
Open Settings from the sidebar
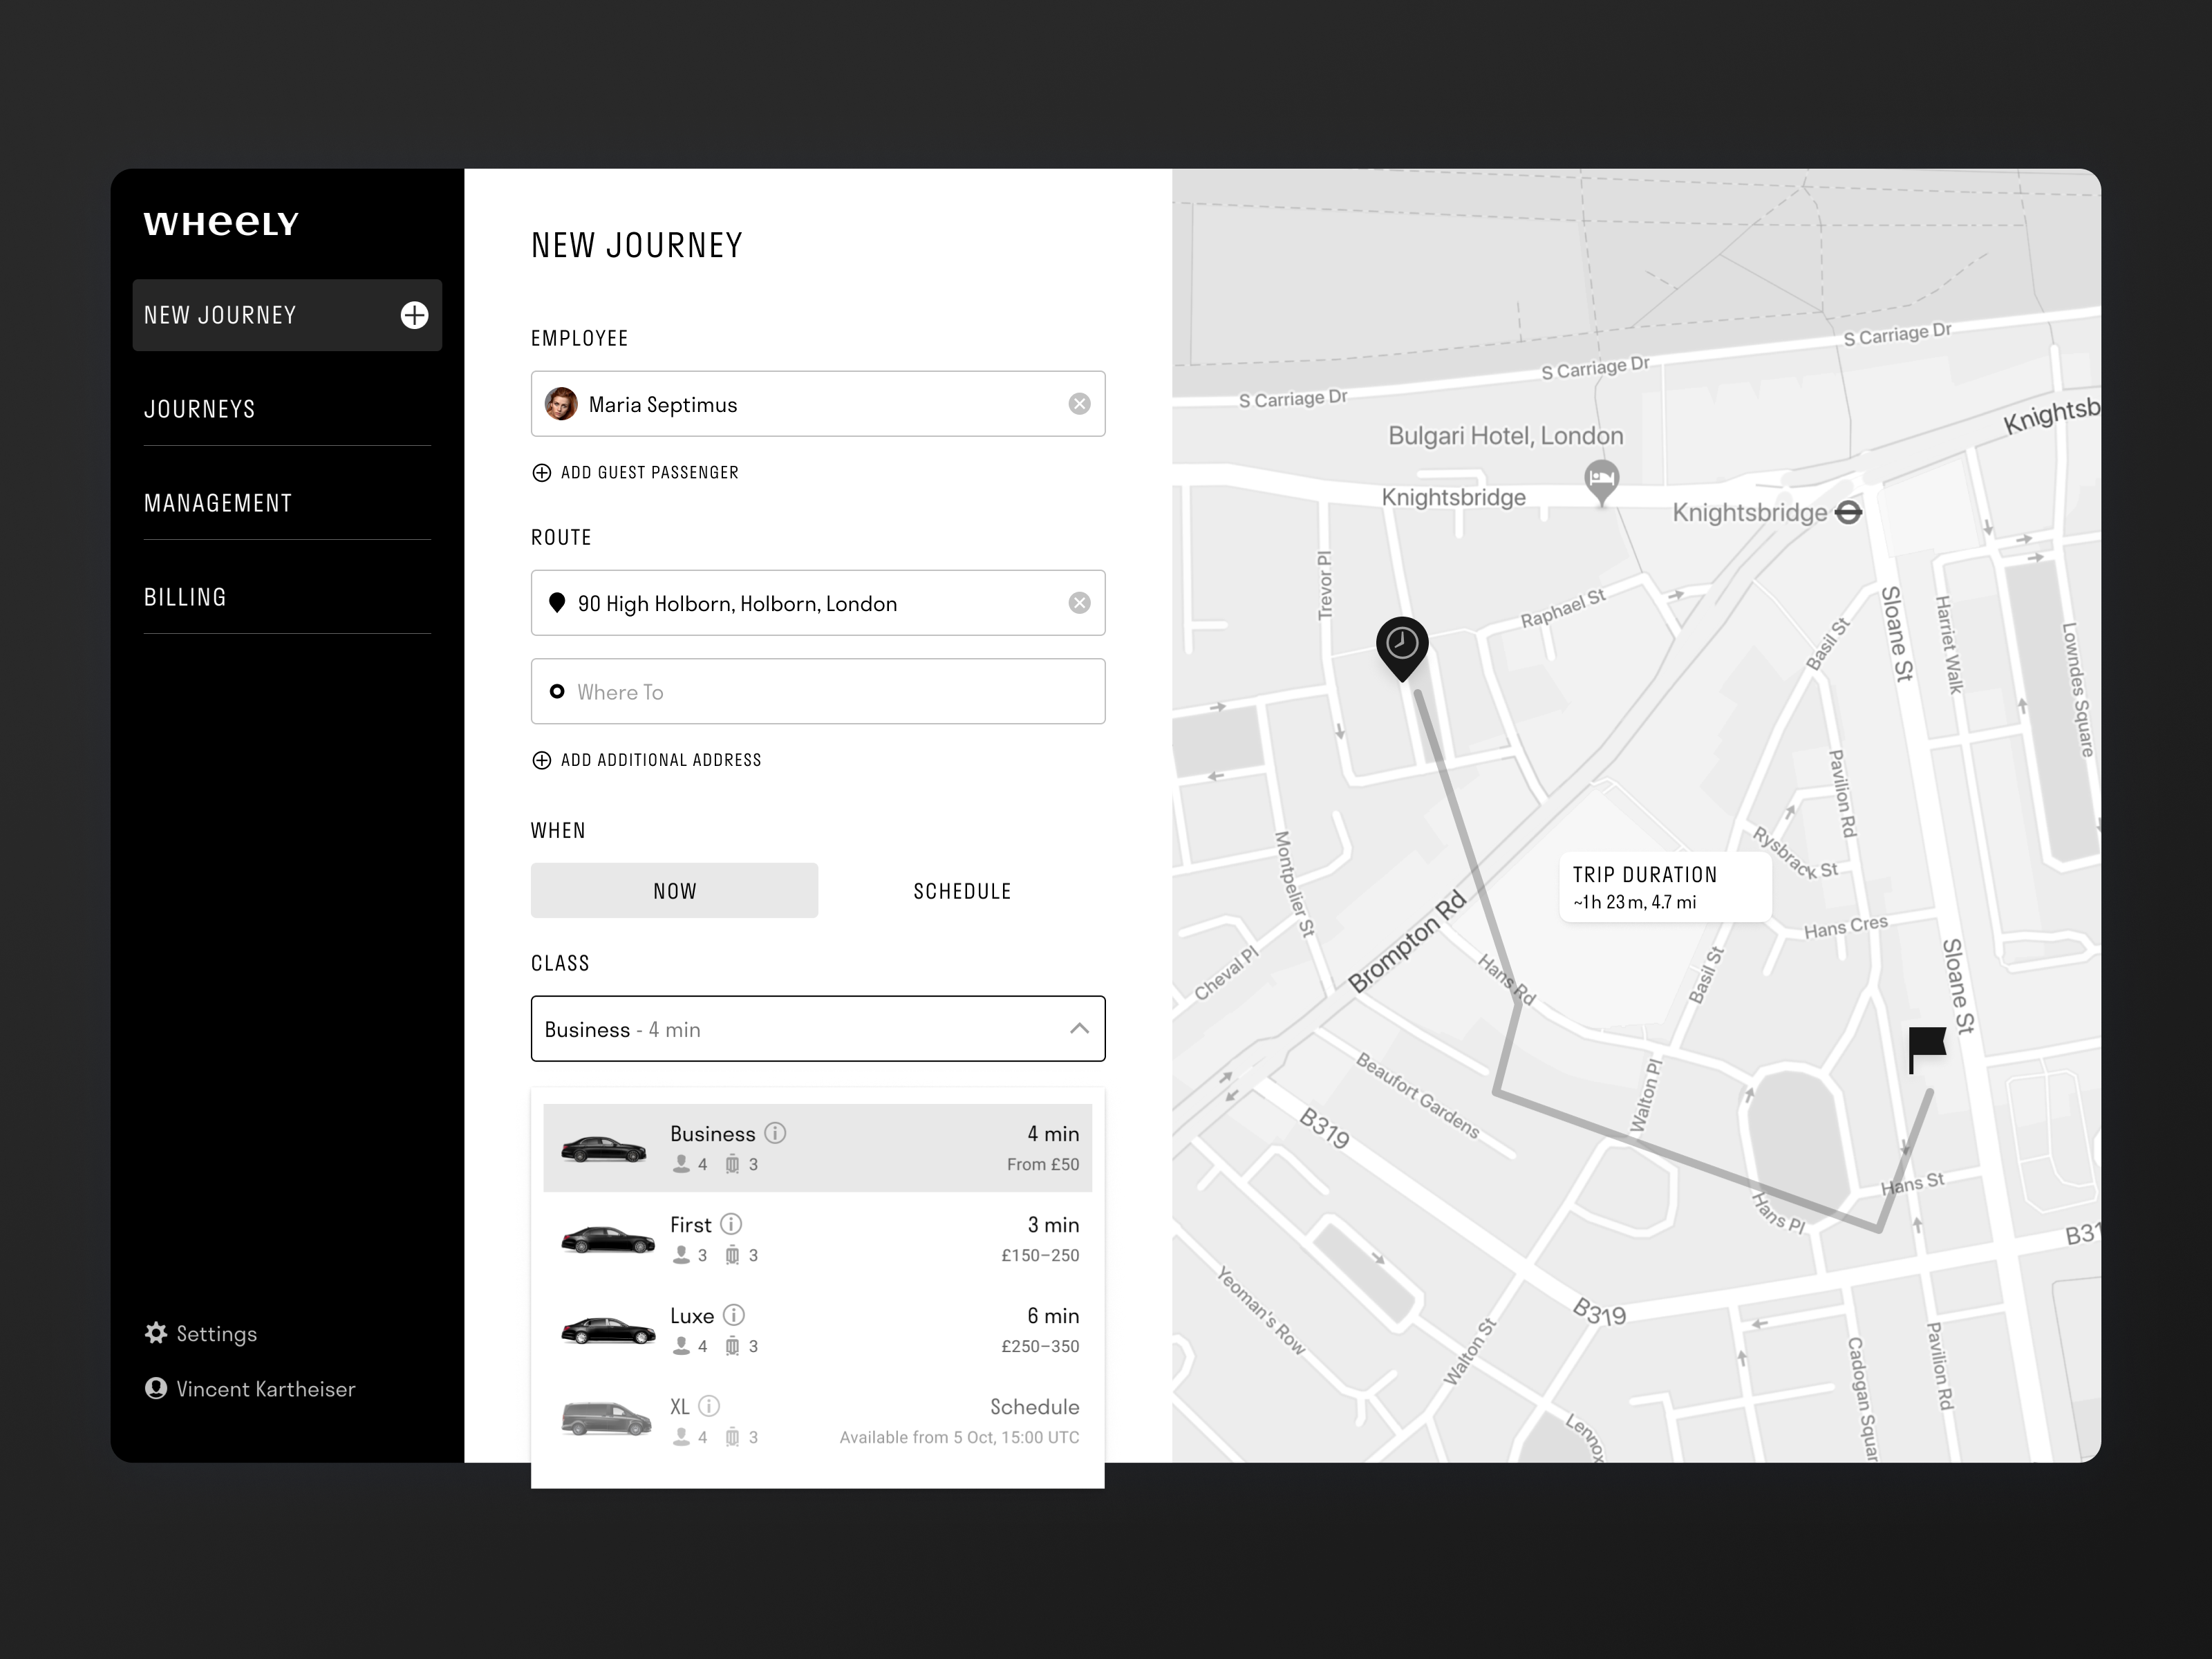[201, 1333]
